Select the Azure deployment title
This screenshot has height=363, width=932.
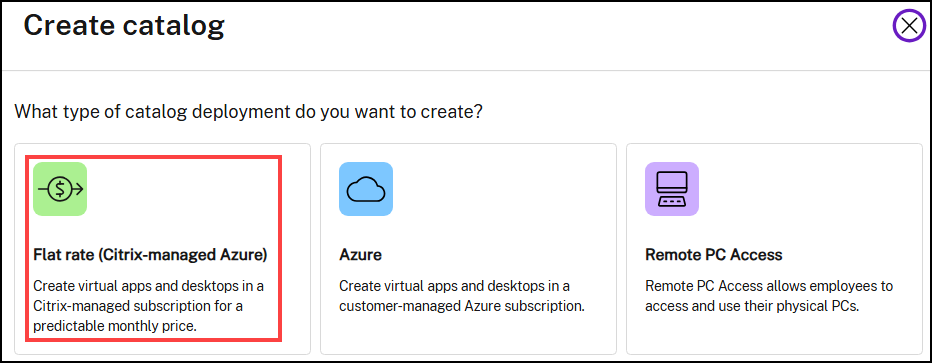[x=360, y=255]
